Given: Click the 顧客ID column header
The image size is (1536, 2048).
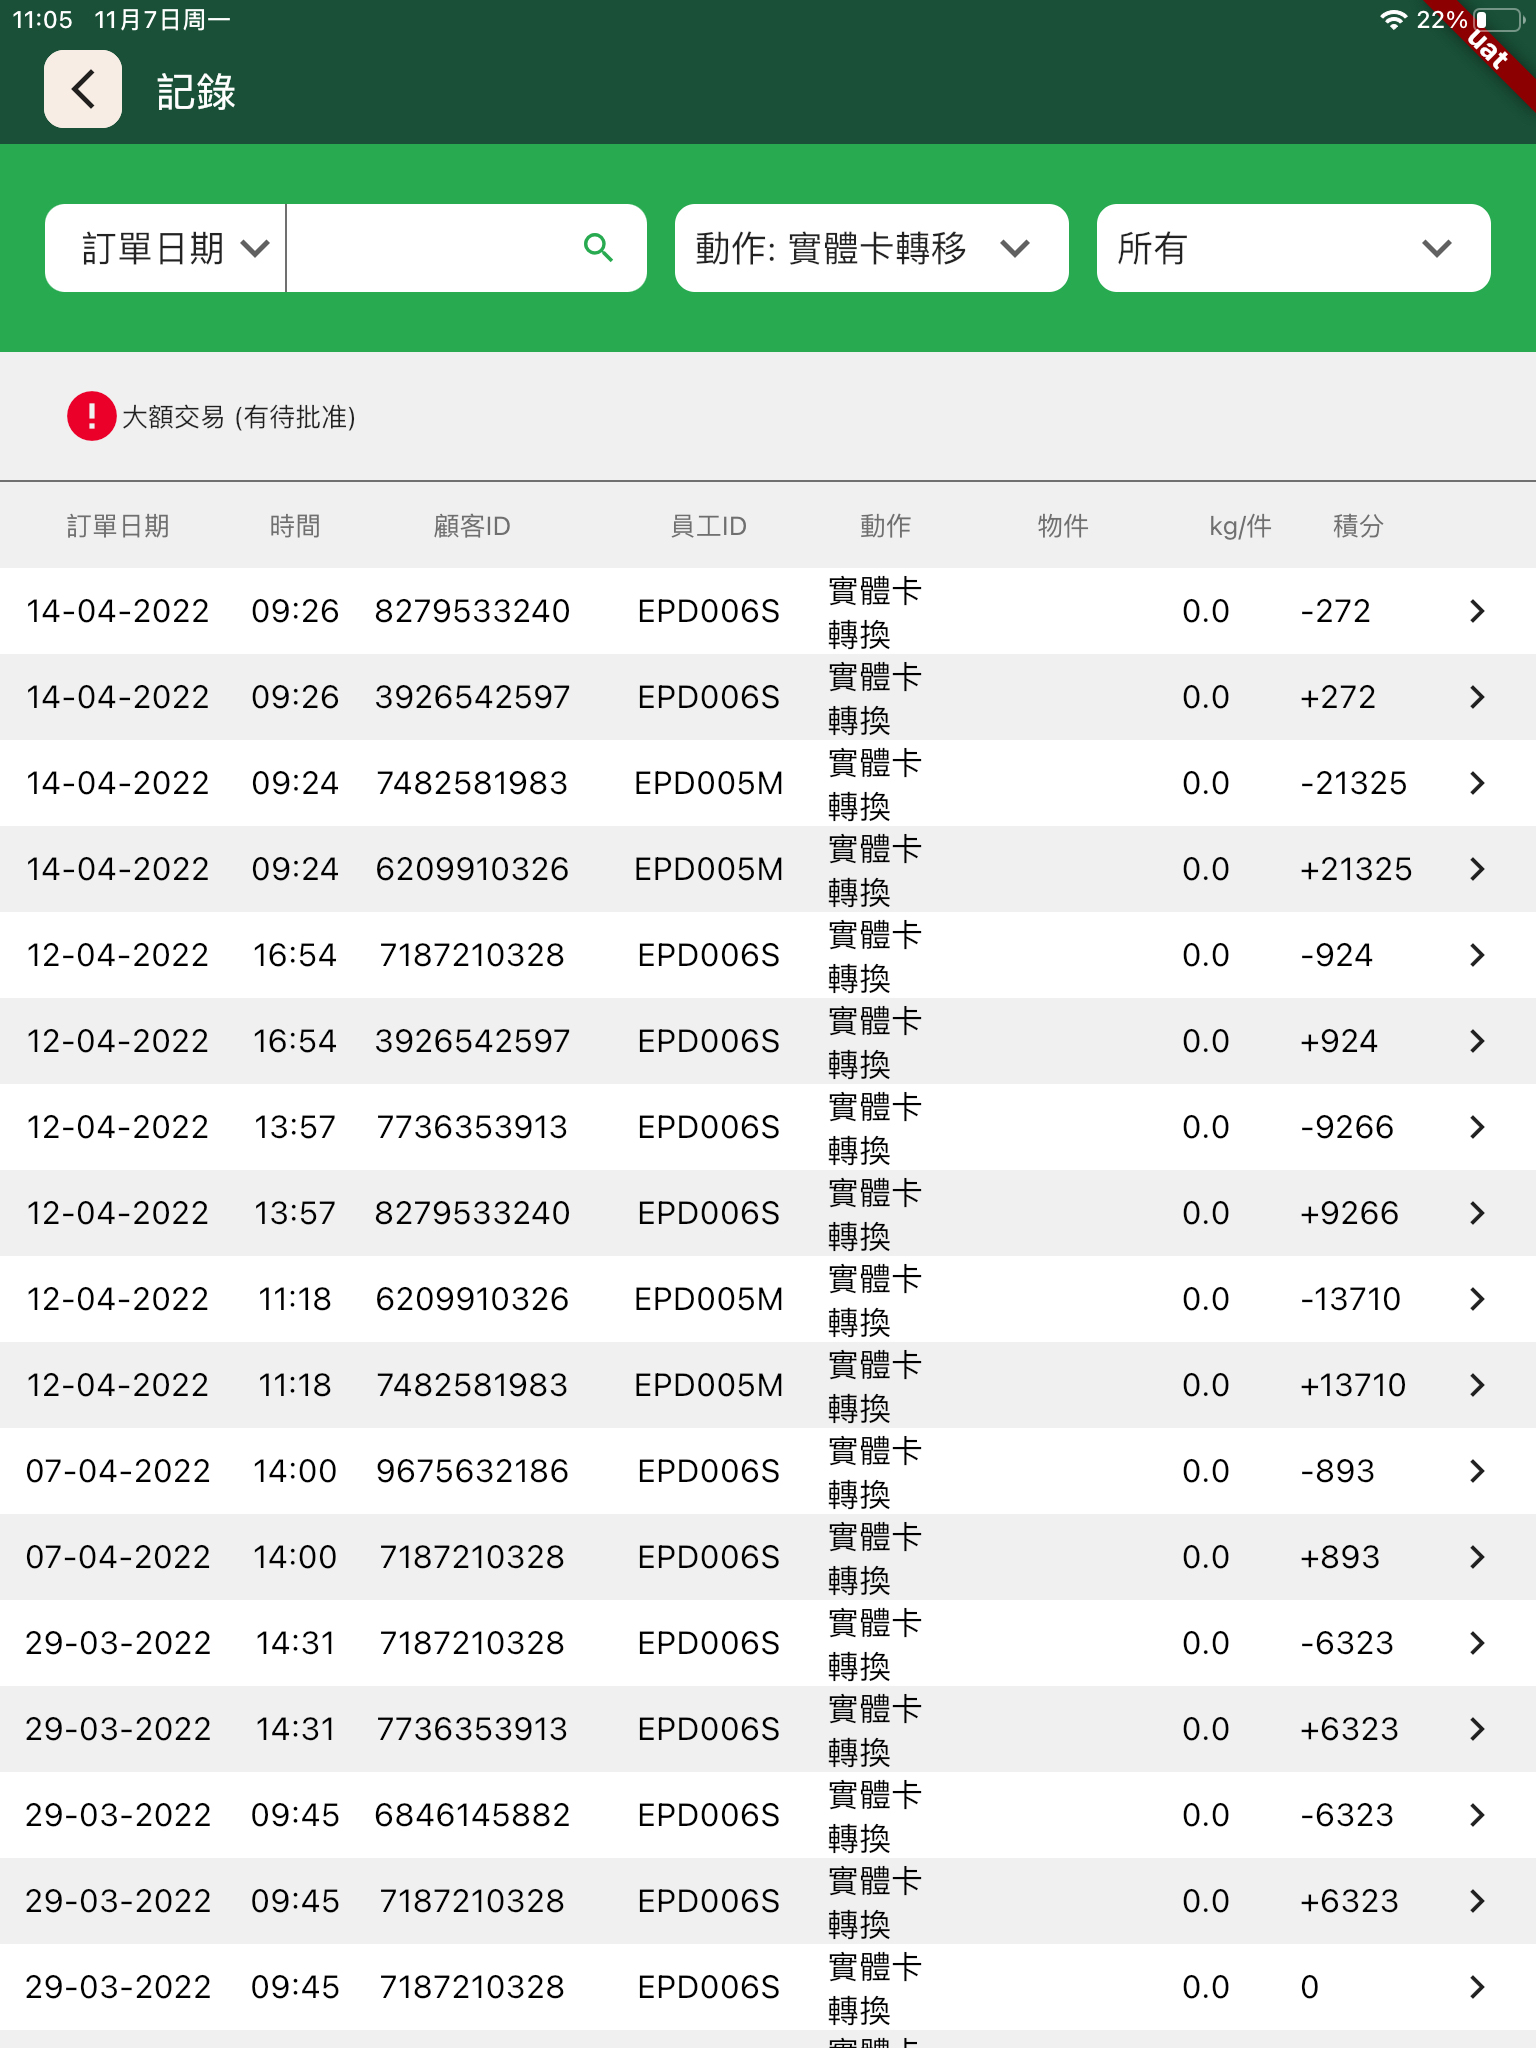Looking at the screenshot, I should pos(472,526).
